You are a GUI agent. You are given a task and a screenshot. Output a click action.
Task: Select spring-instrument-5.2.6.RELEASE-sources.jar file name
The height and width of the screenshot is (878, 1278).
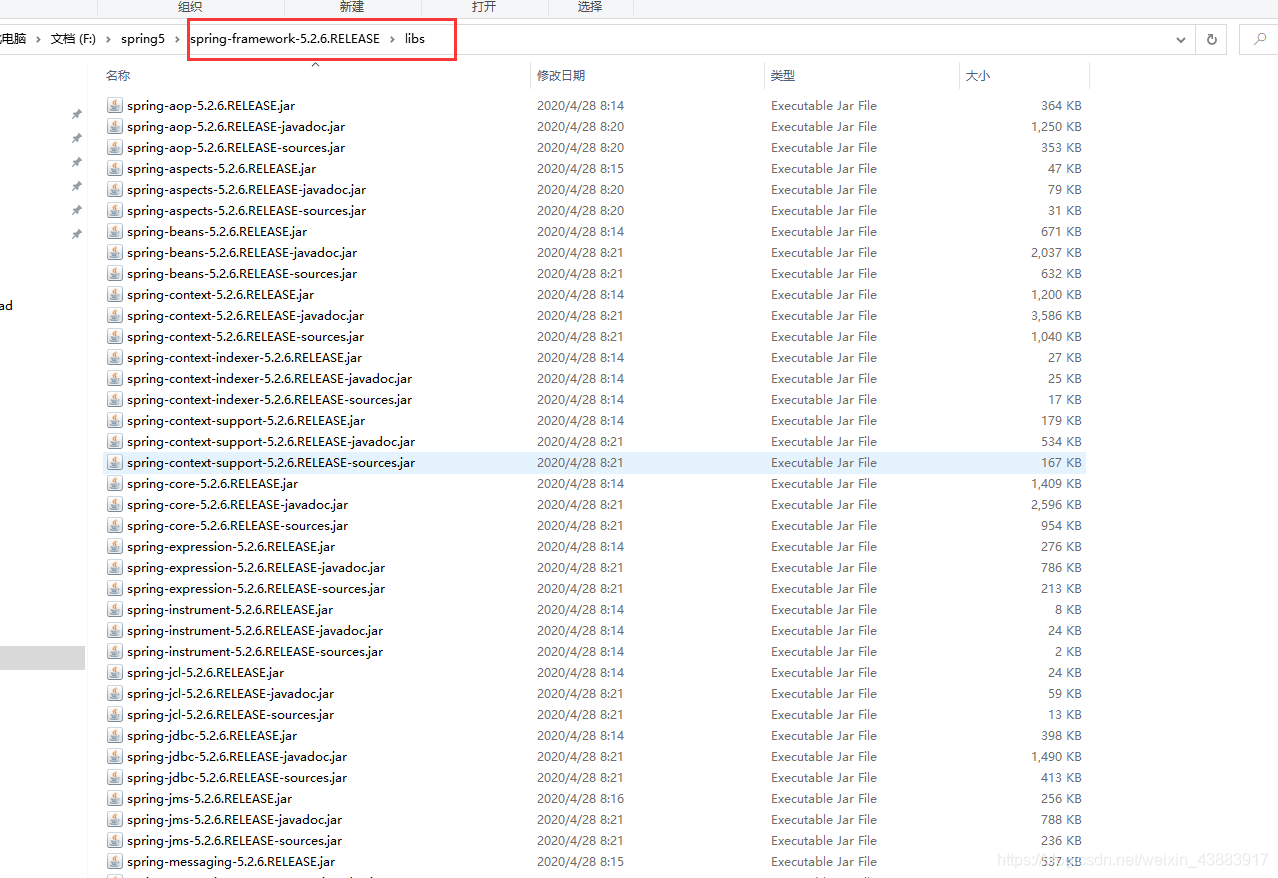click(x=255, y=651)
